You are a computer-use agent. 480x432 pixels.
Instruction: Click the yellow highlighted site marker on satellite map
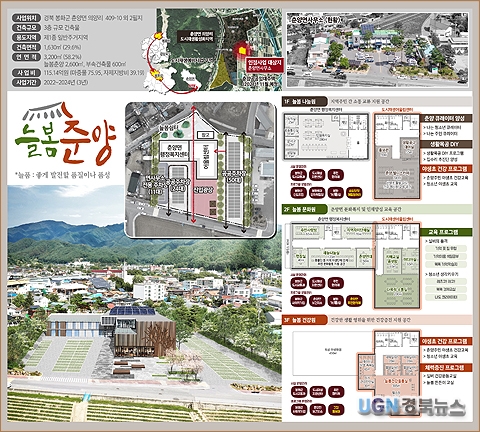click(x=243, y=51)
